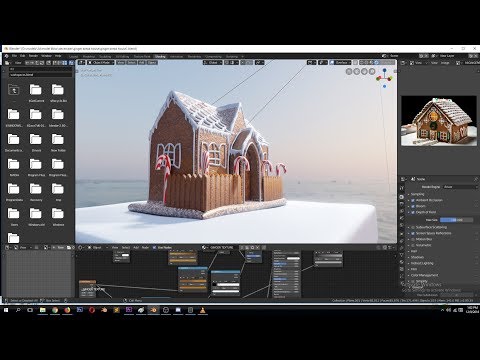This screenshot has height=360, width=480.
Task: Open the 3D viewport editor type selector
Action: coord(82,62)
